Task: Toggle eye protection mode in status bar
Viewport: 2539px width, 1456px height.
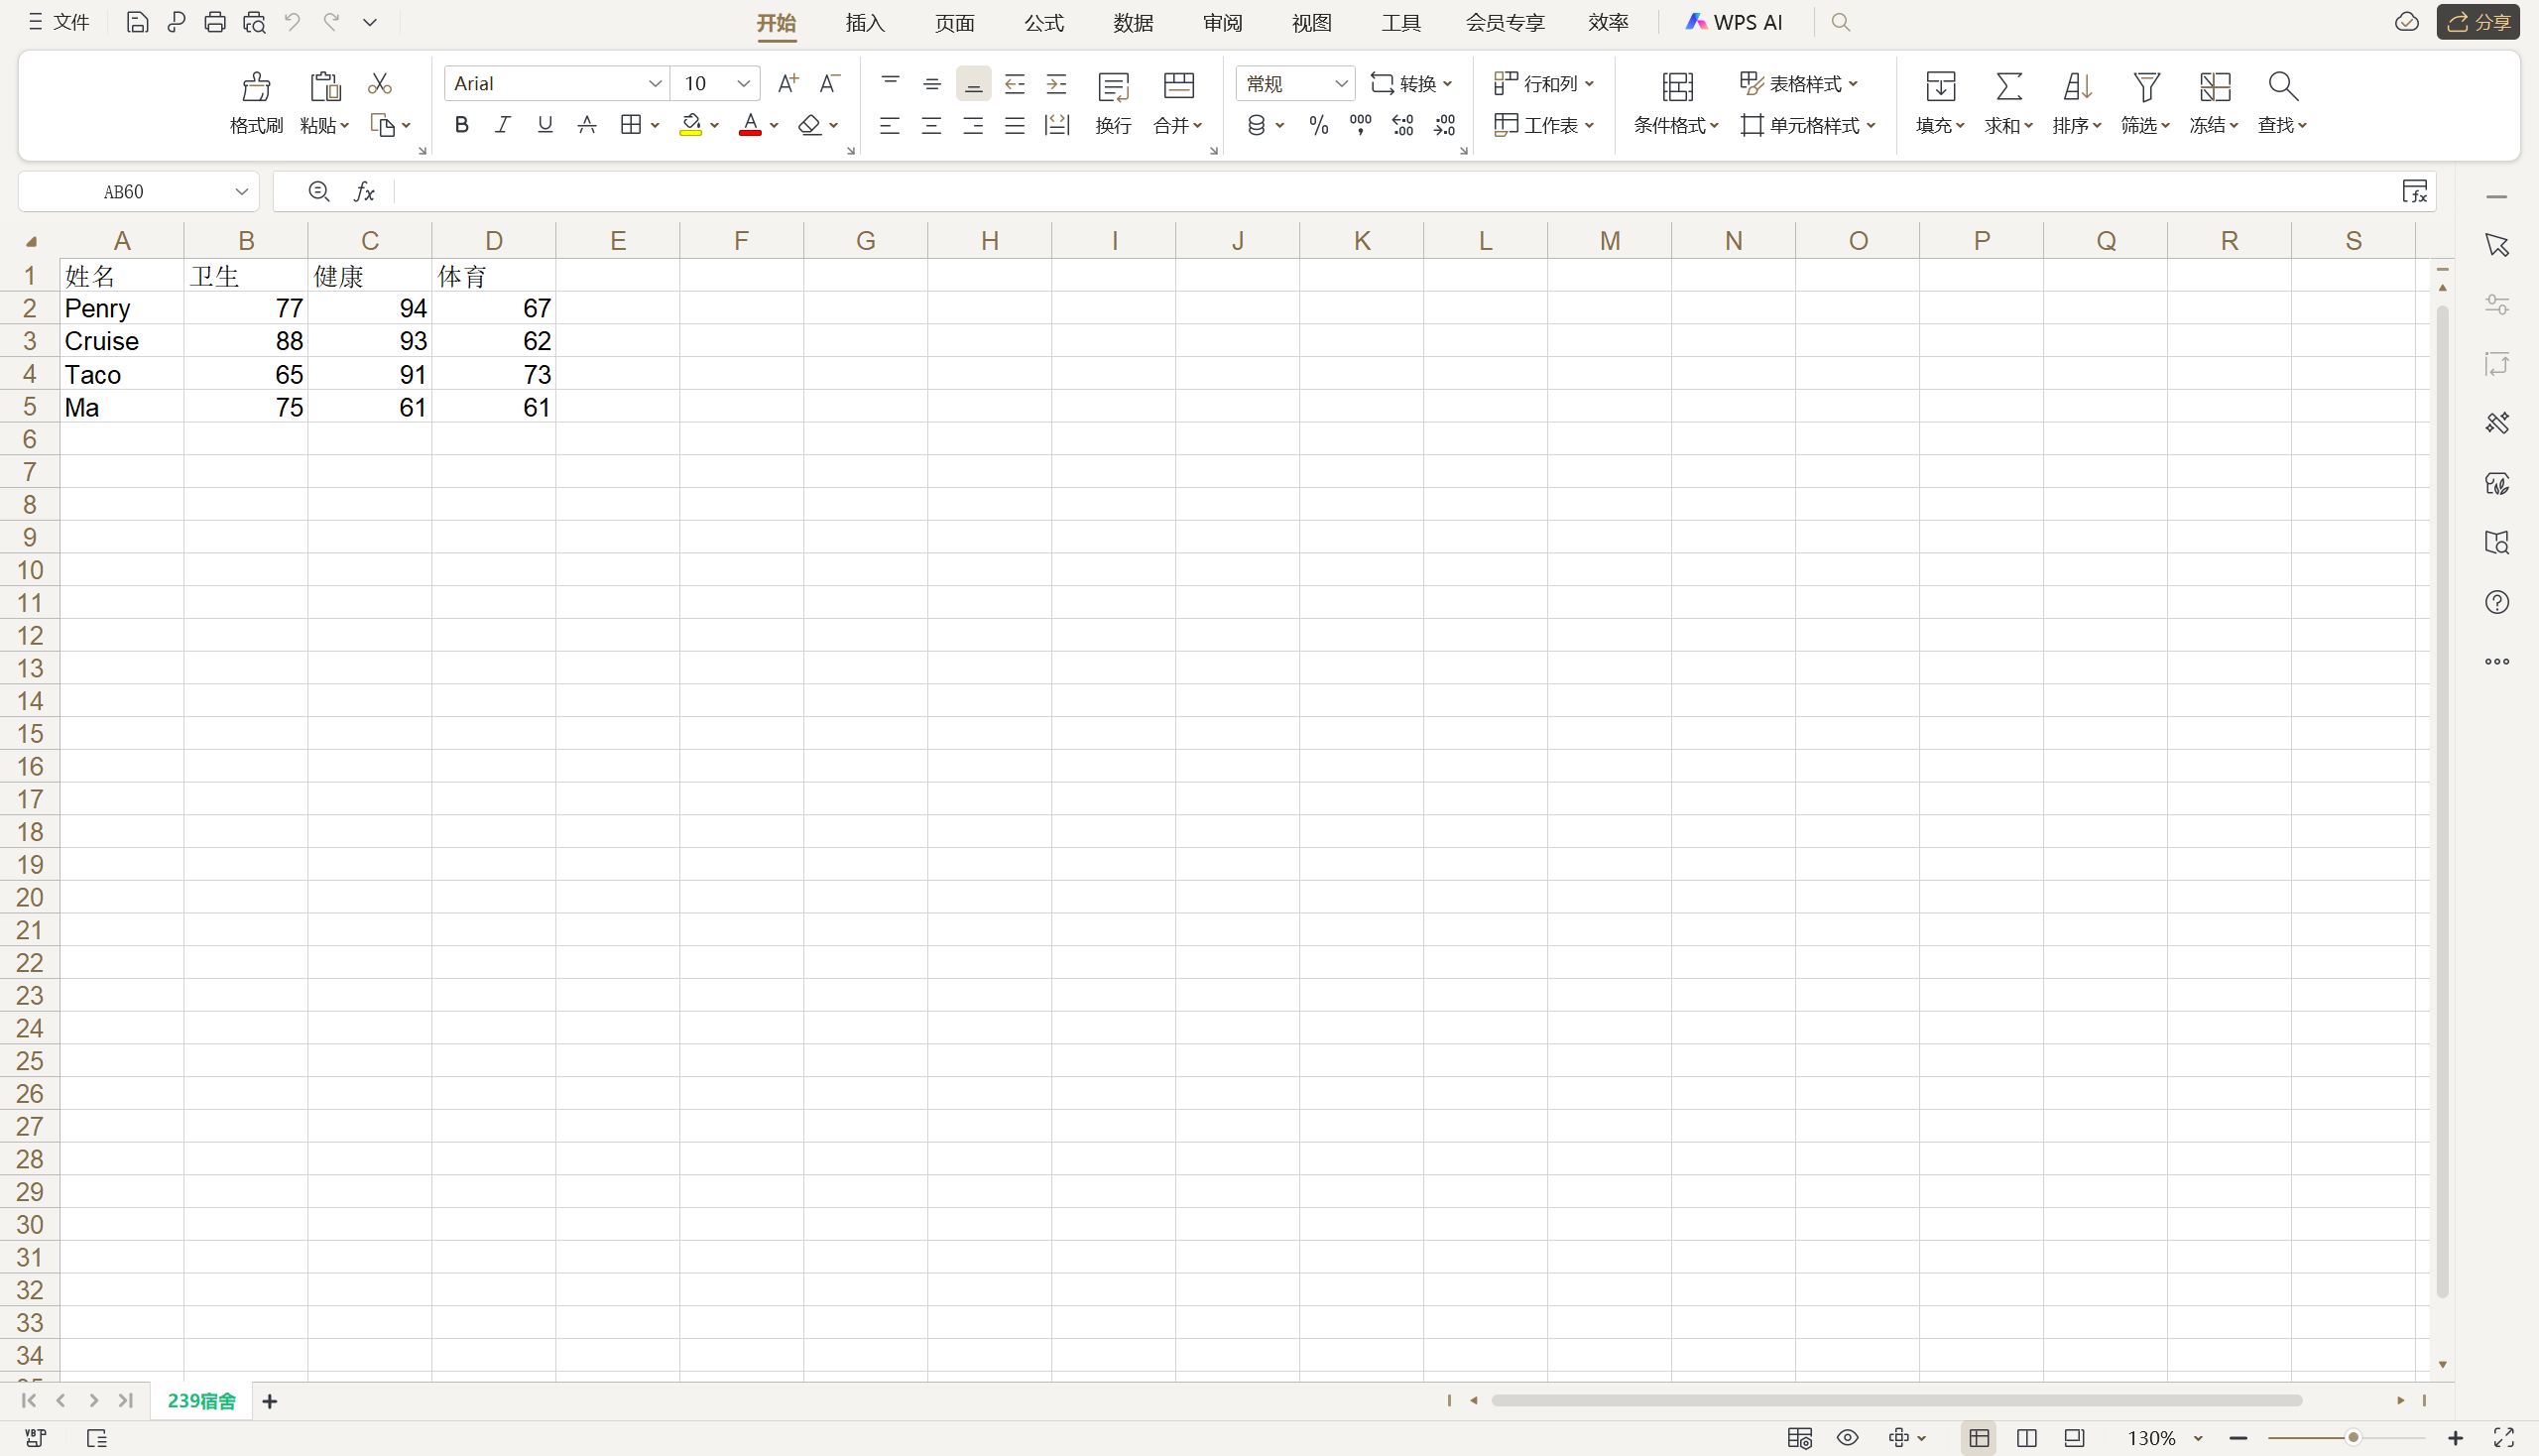Action: [x=1847, y=1438]
